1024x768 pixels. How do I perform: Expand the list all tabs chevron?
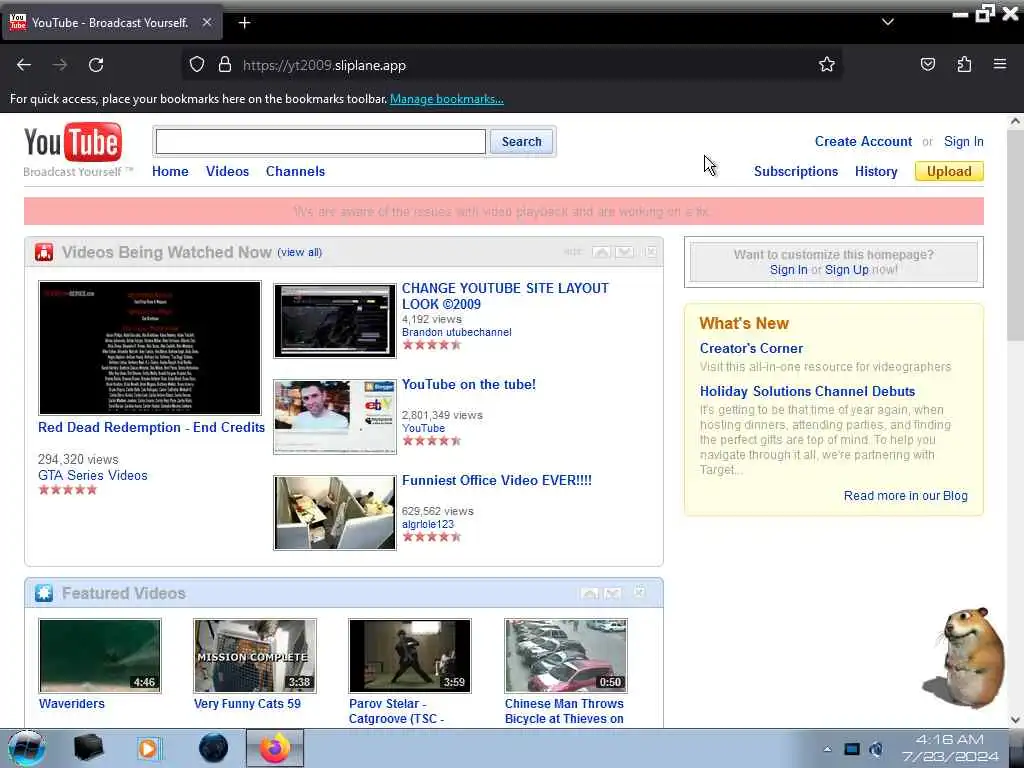[888, 22]
